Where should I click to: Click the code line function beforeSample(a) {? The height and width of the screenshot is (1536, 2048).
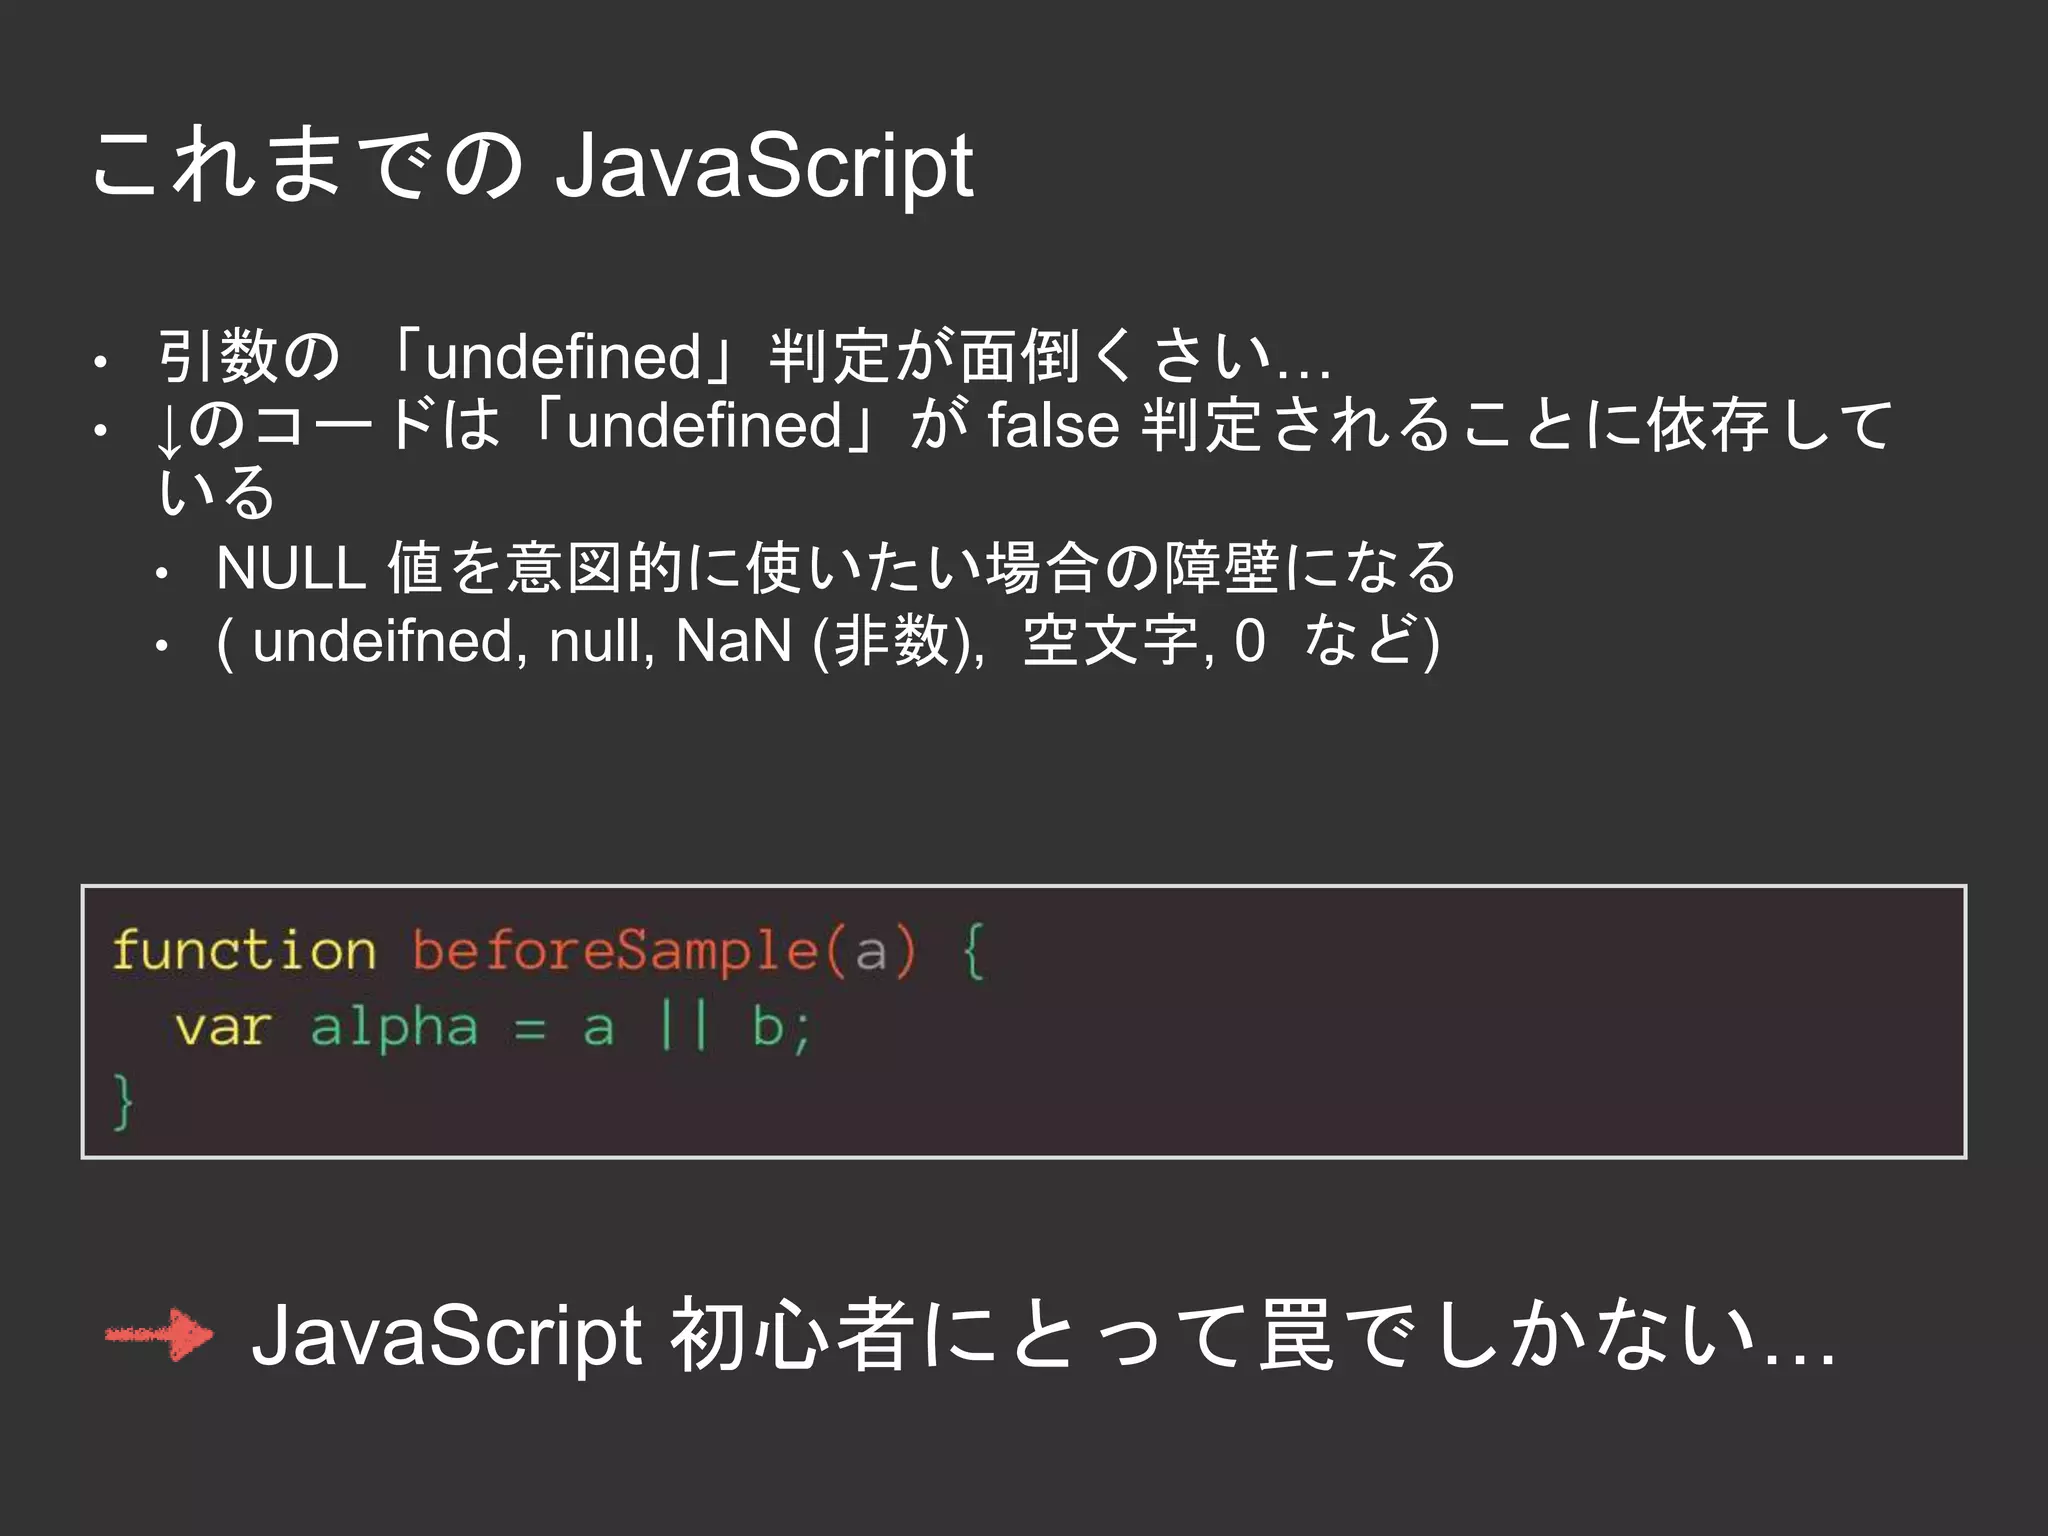point(549,951)
